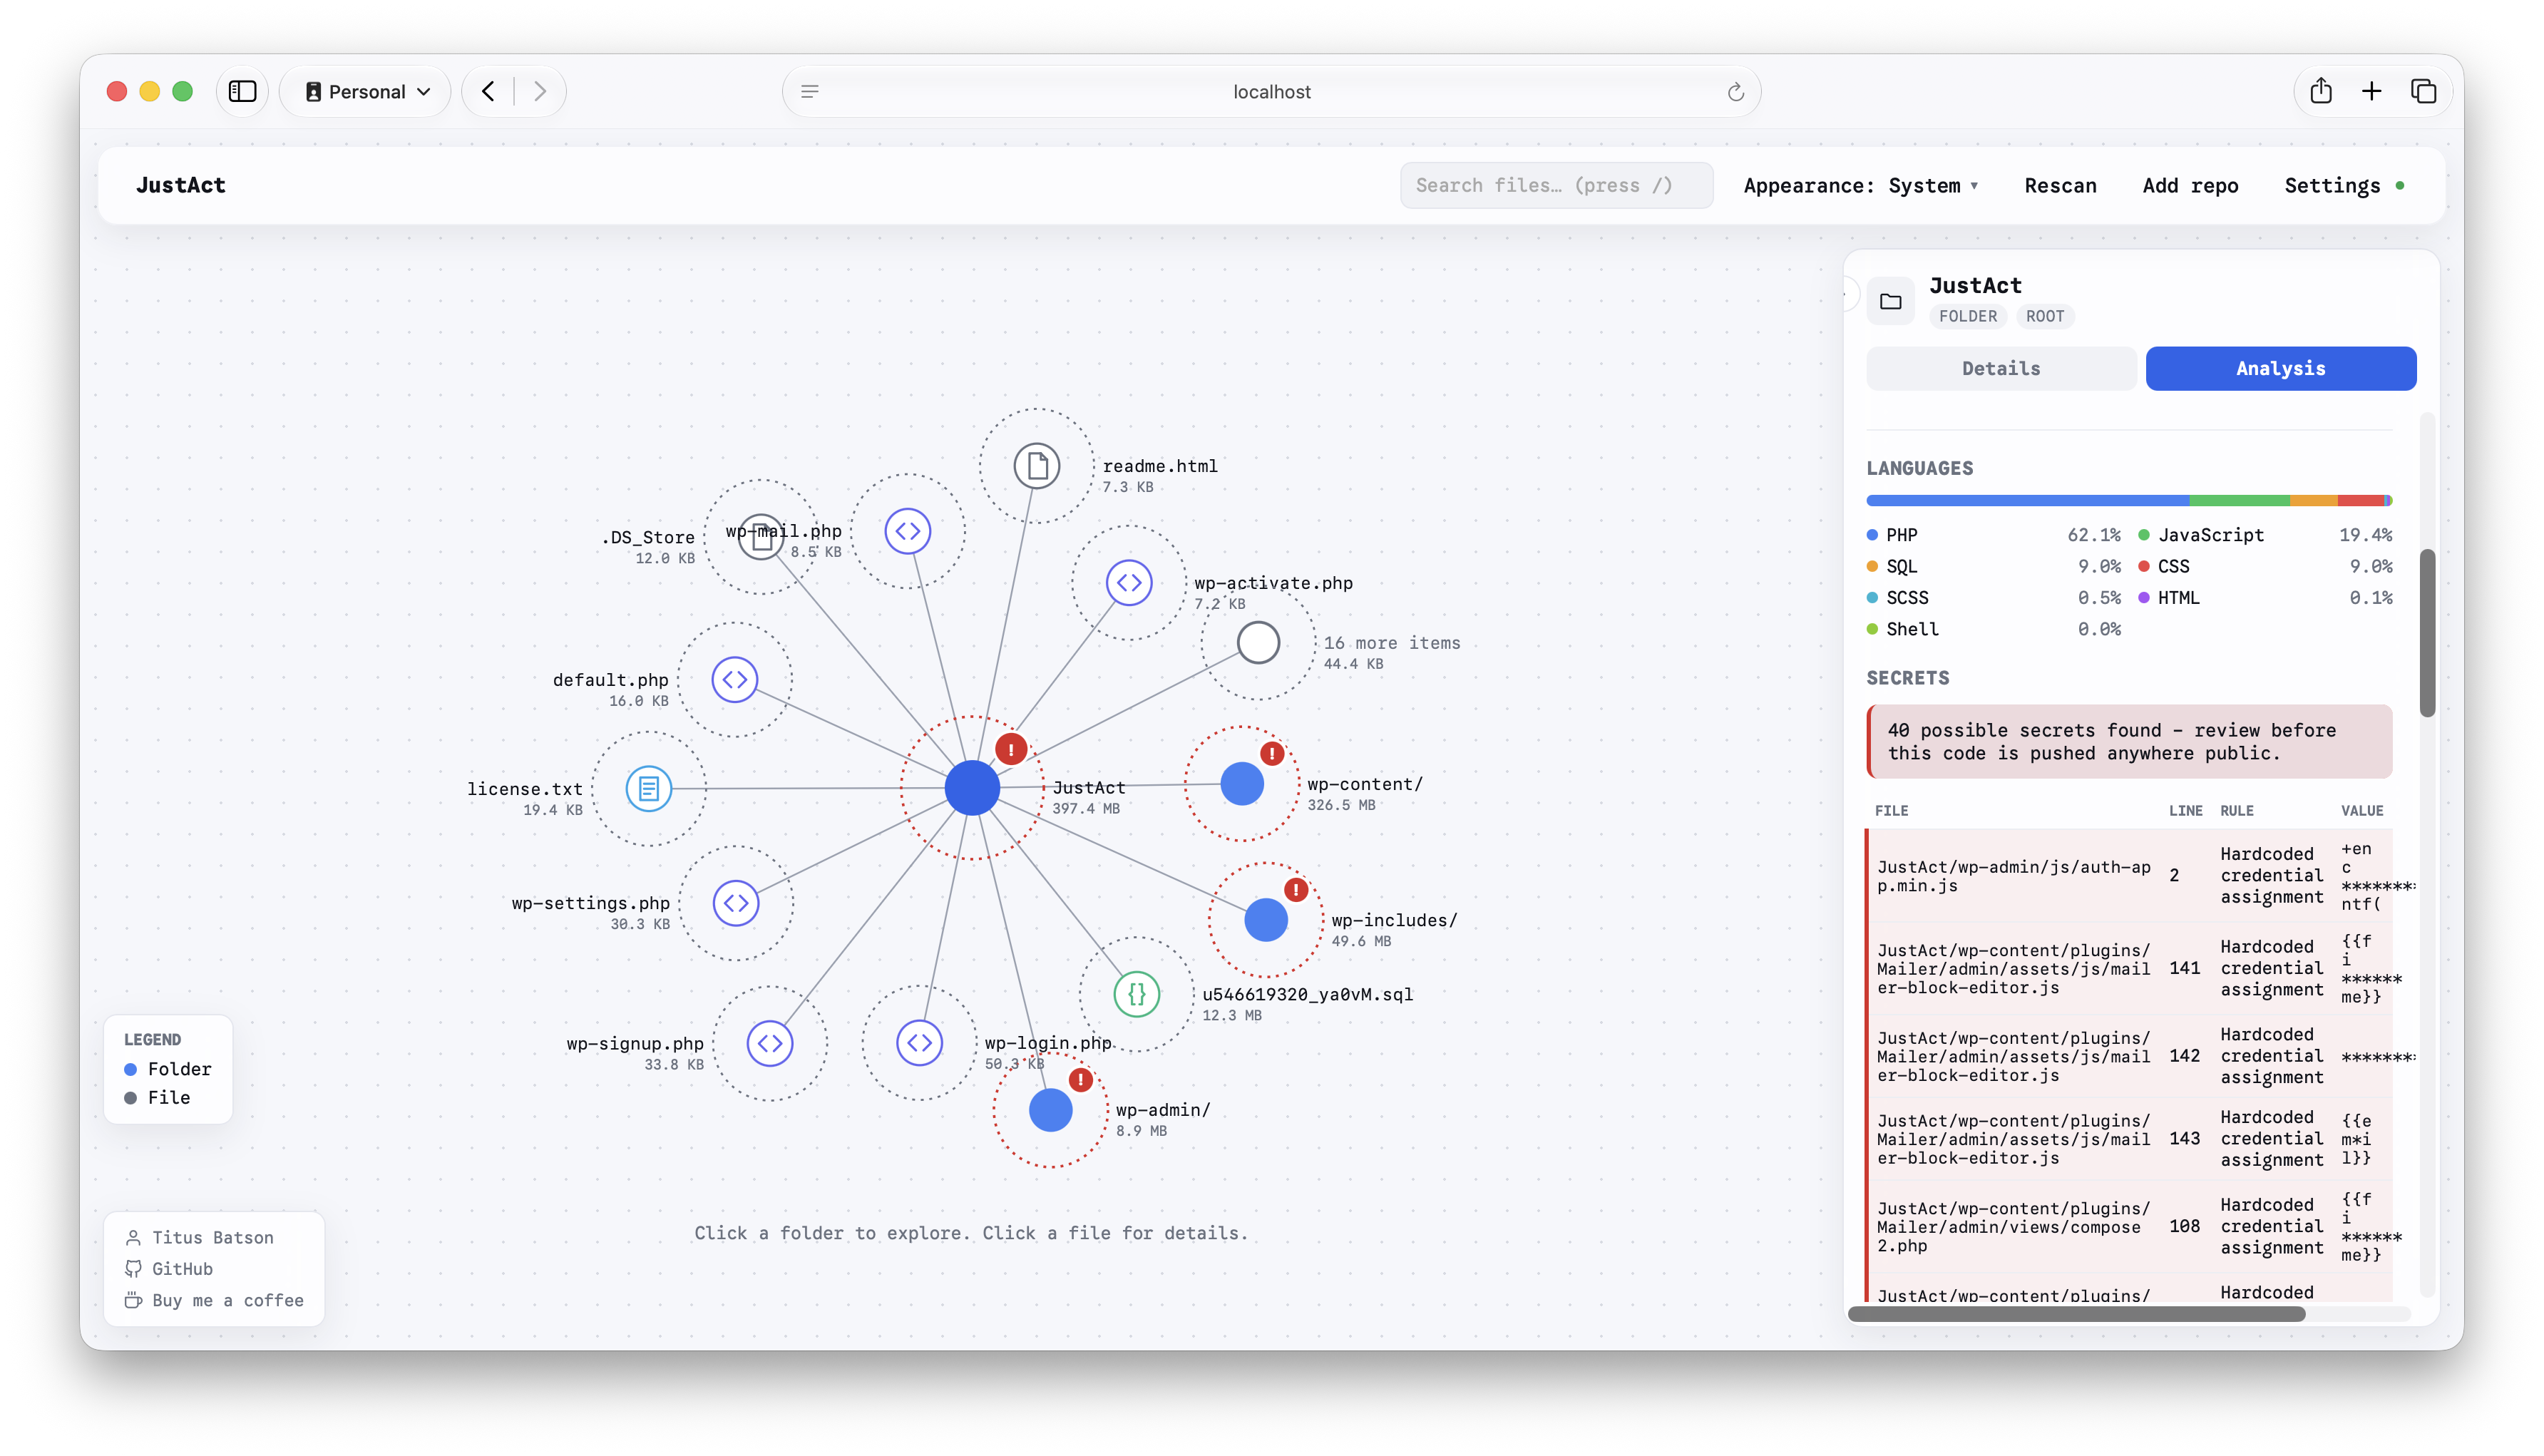Click the horizontal scrollbar under secrets table
Viewport: 2544px width, 1456px height.
2076,1314
